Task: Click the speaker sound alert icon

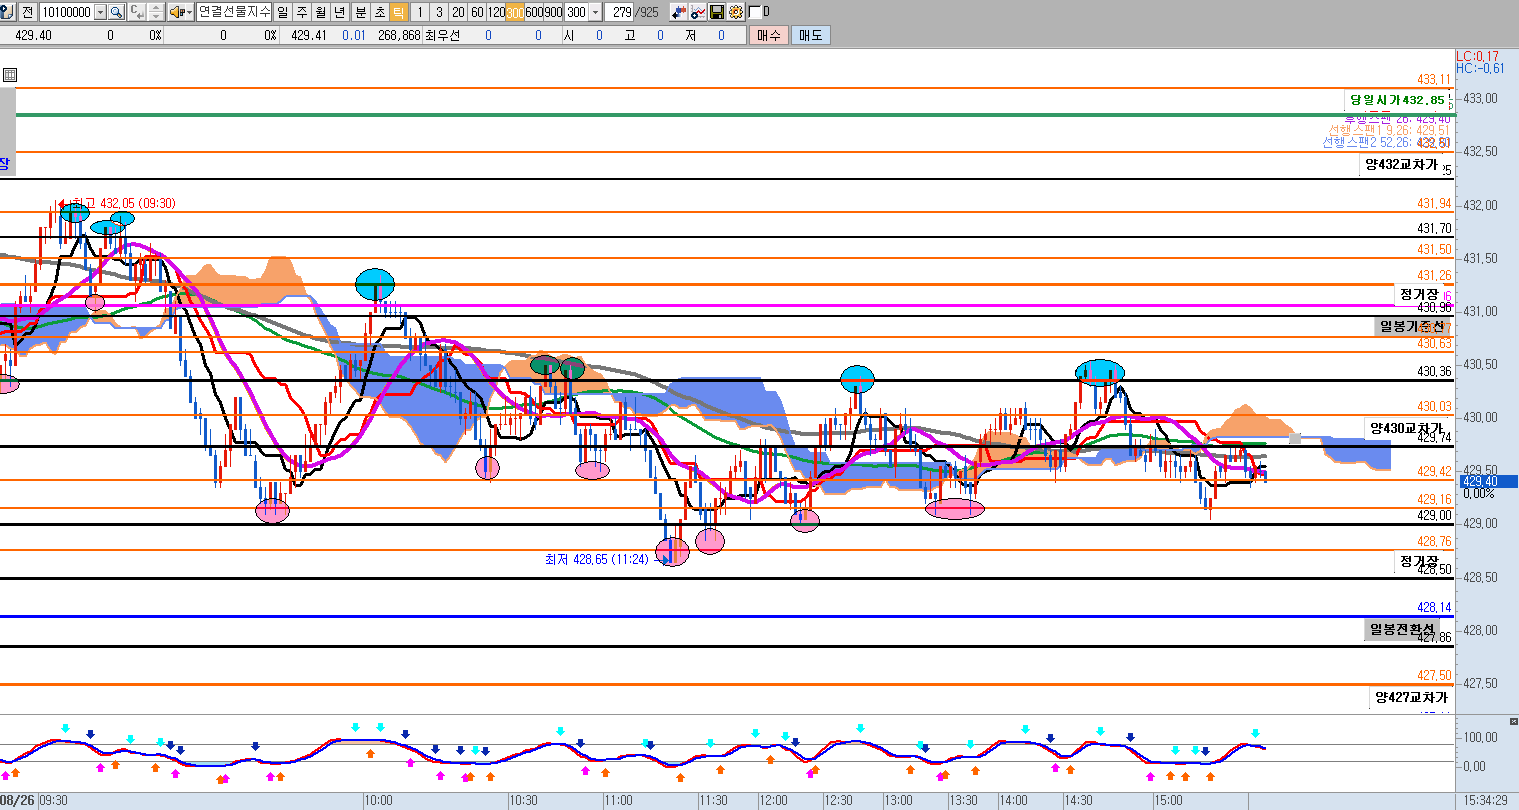Action: pyautogui.click(x=176, y=12)
